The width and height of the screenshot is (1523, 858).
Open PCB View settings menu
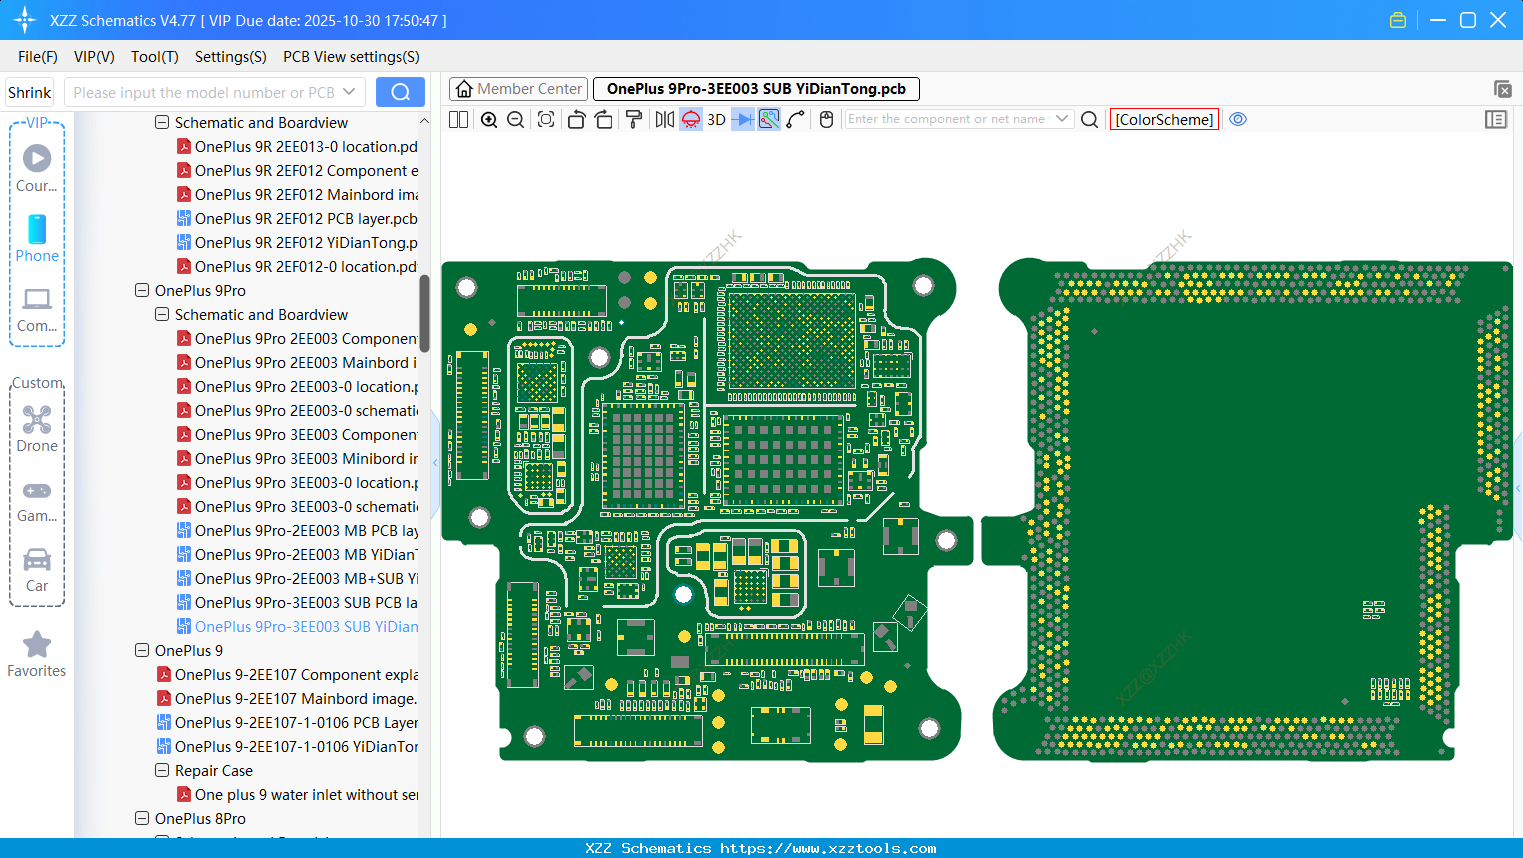(x=351, y=57)
